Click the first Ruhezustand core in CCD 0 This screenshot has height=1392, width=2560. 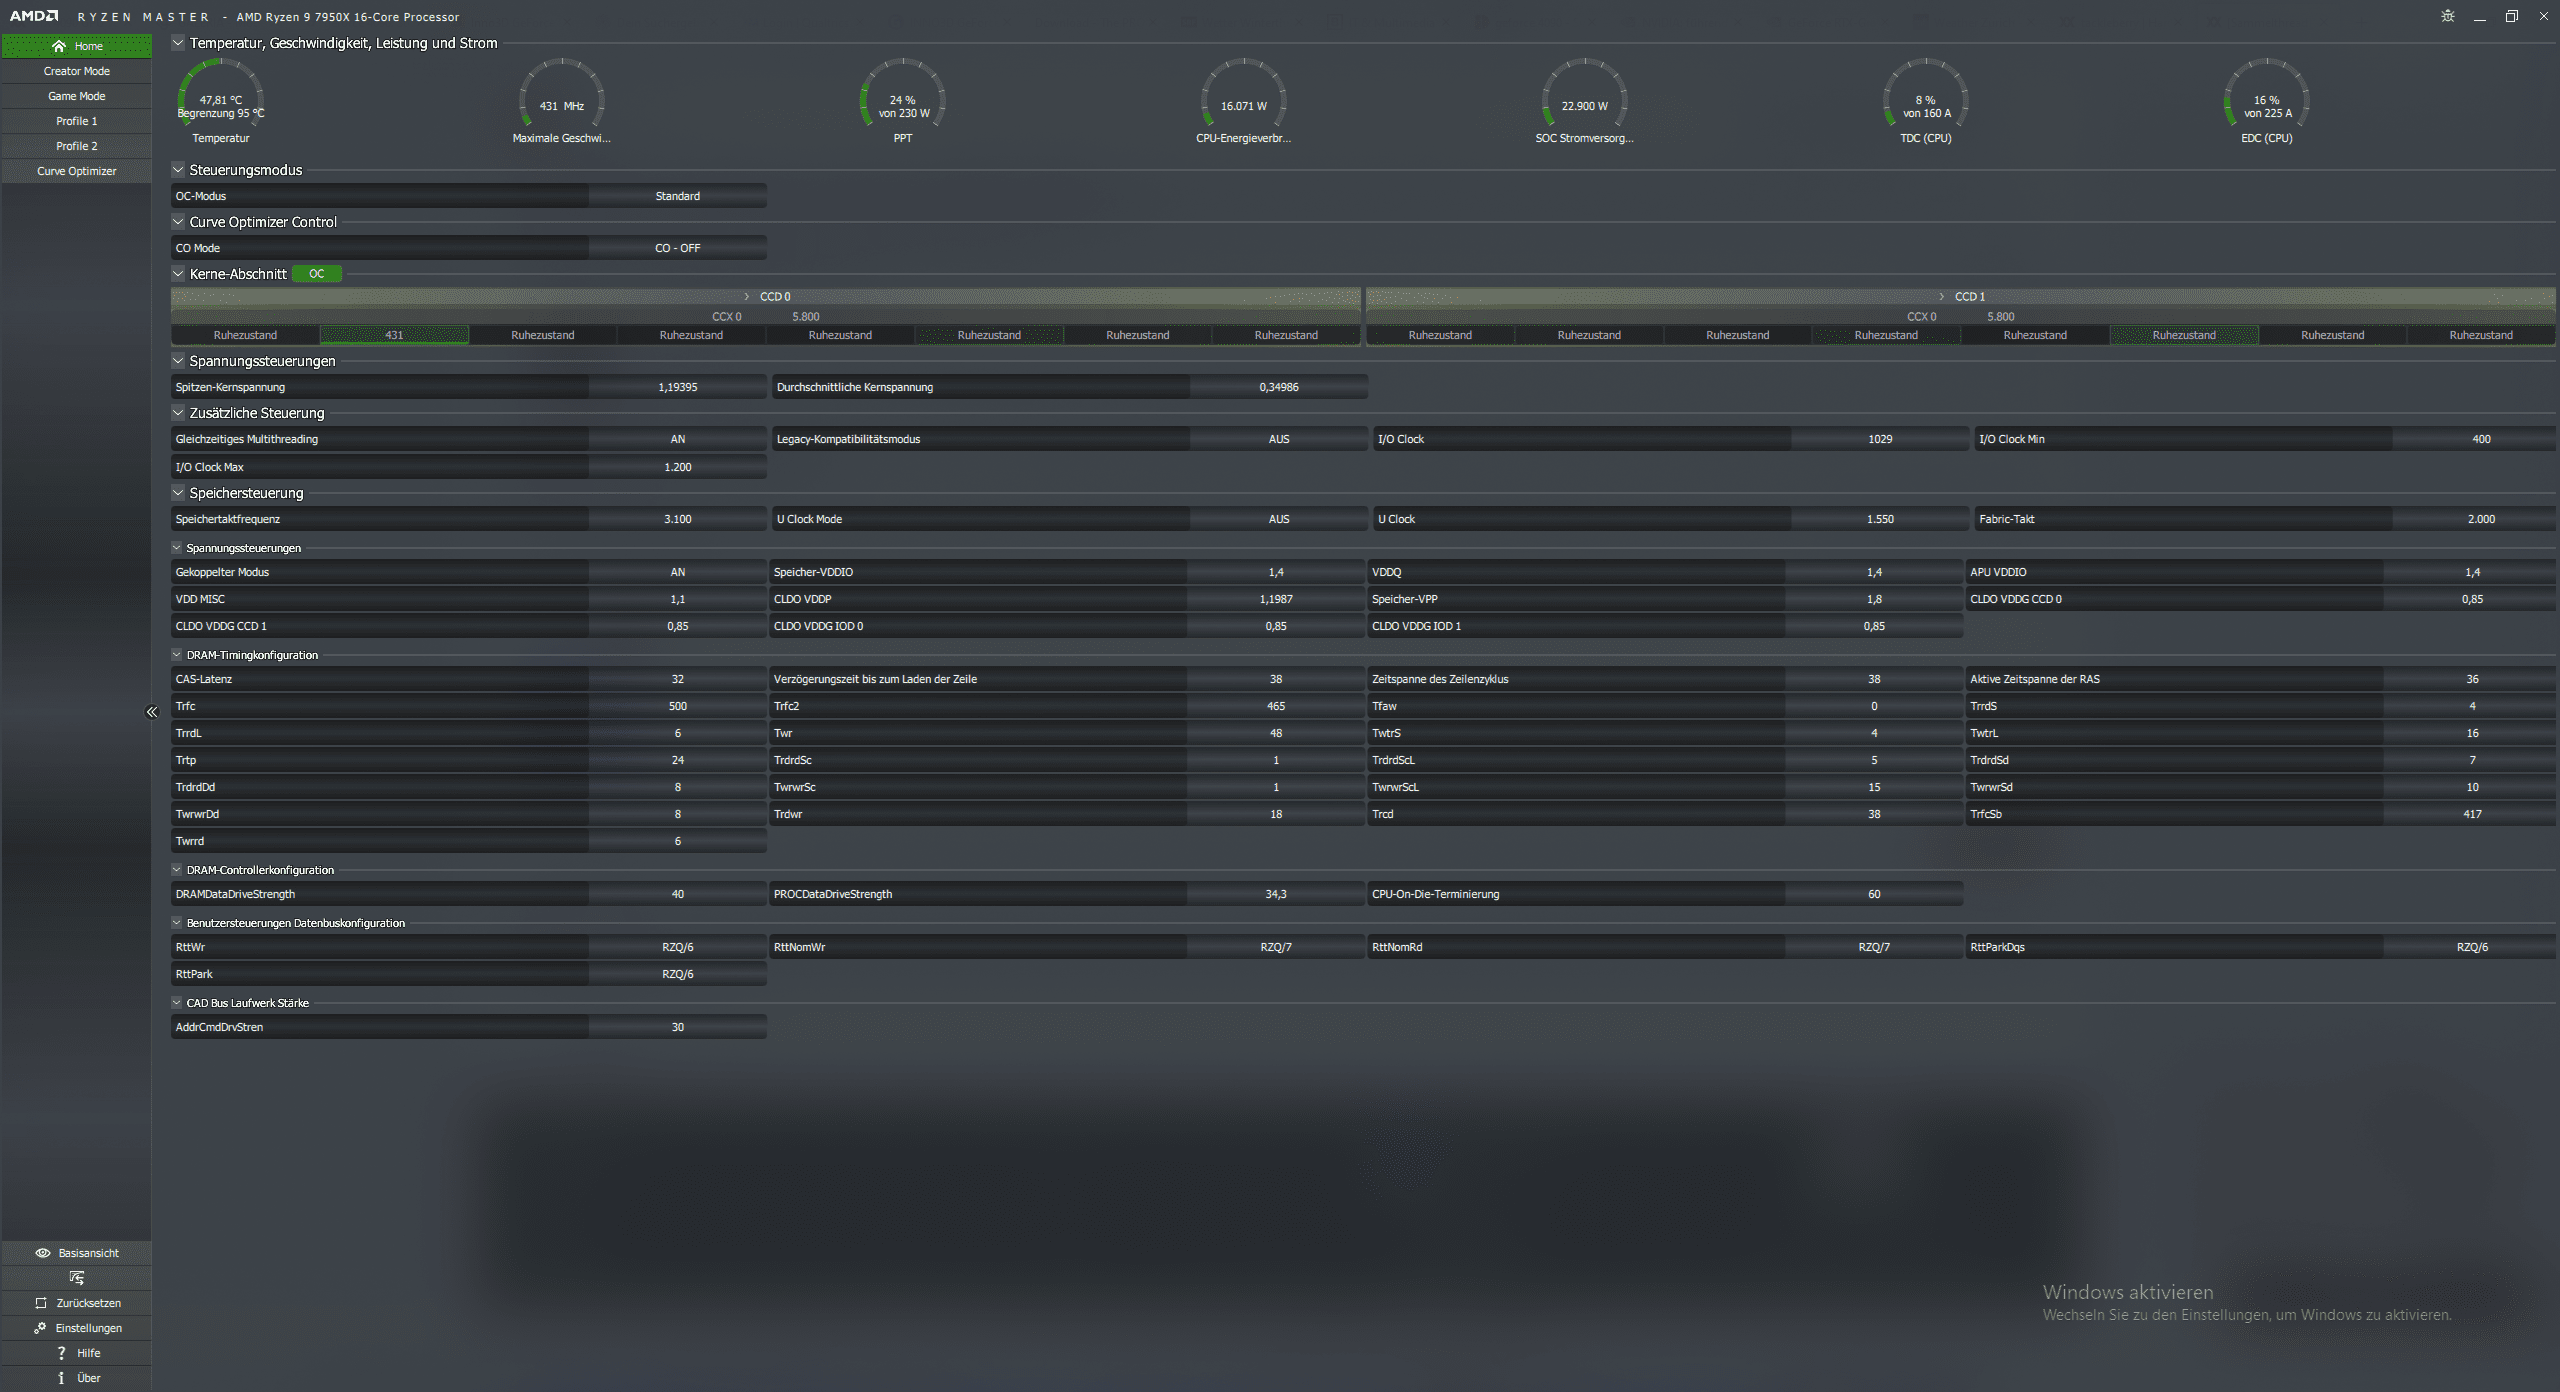245,335
